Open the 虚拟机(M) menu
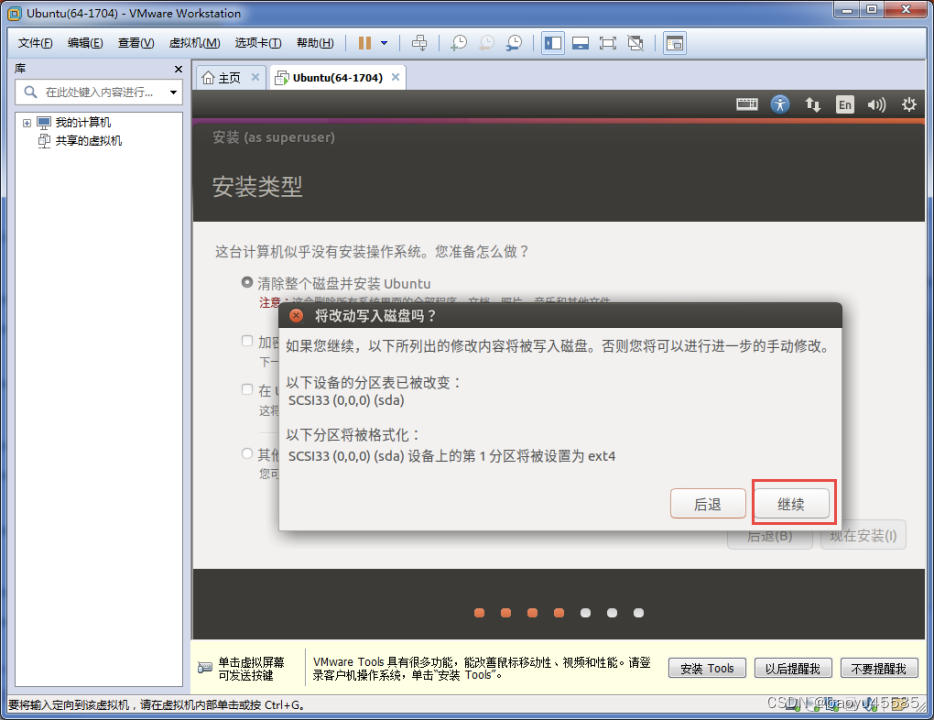The width and height of the screenshot is (934, 720). tap(194, 43)
